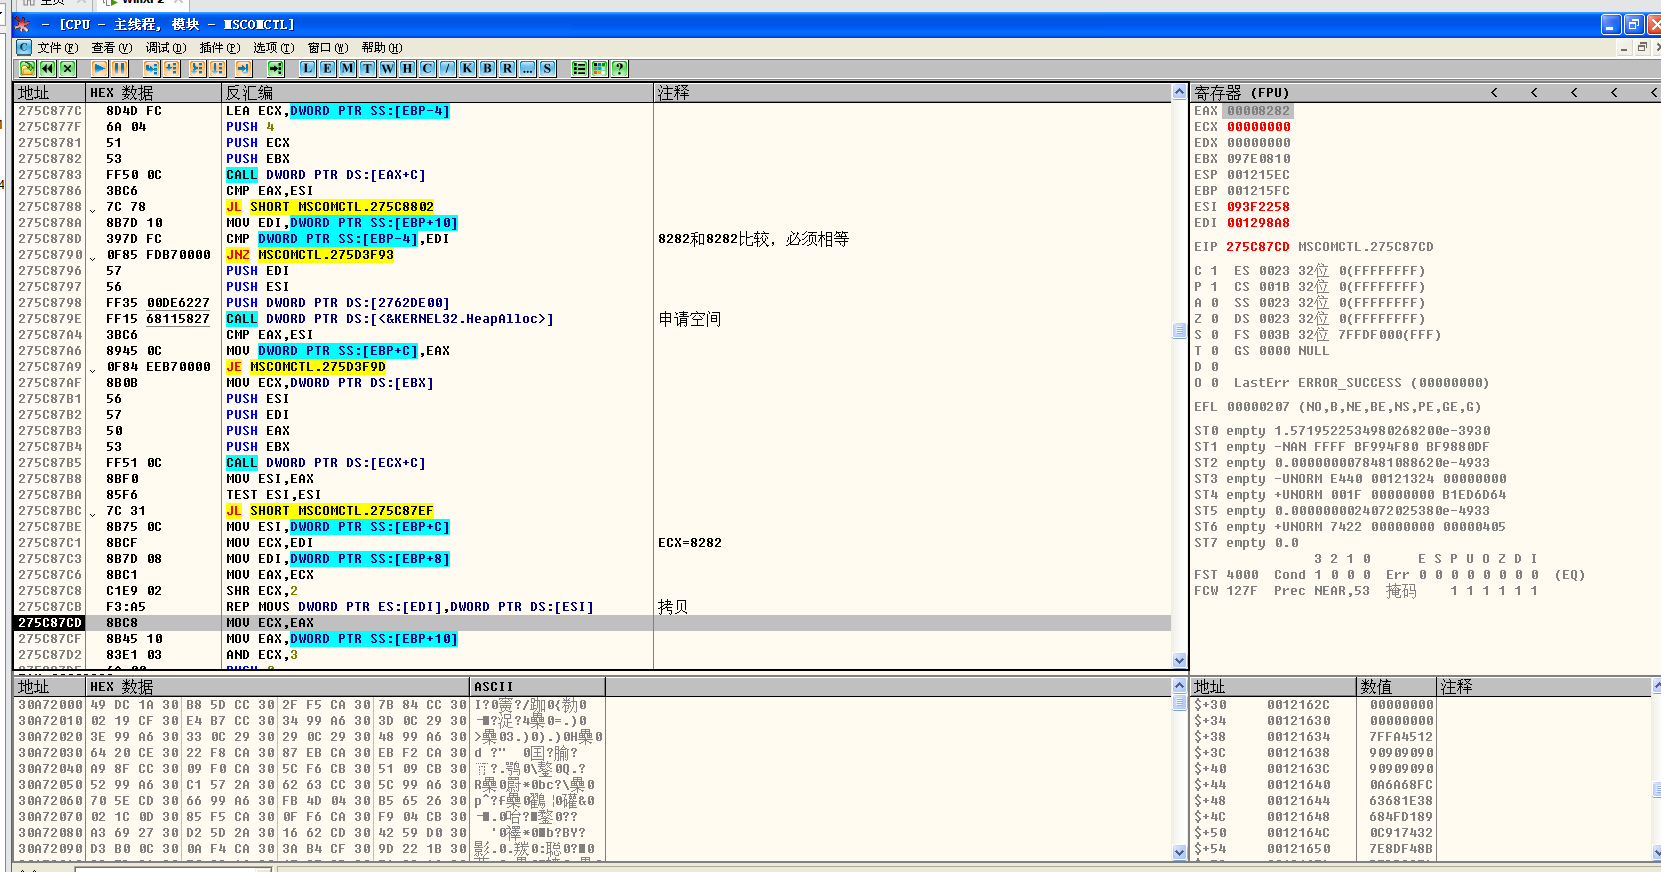The height and width of the screenshot is (872, 1661).
Task: Open Executable modules via E icon
Action: click(327, 68)
